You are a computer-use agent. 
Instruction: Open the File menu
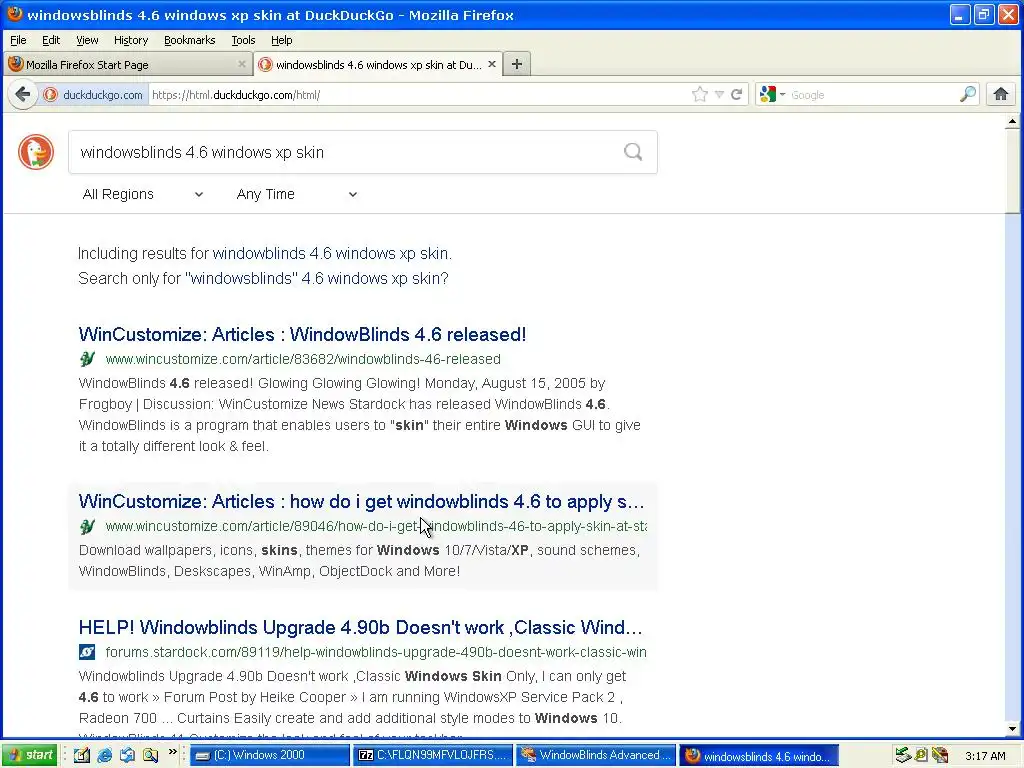pos(18,40)
